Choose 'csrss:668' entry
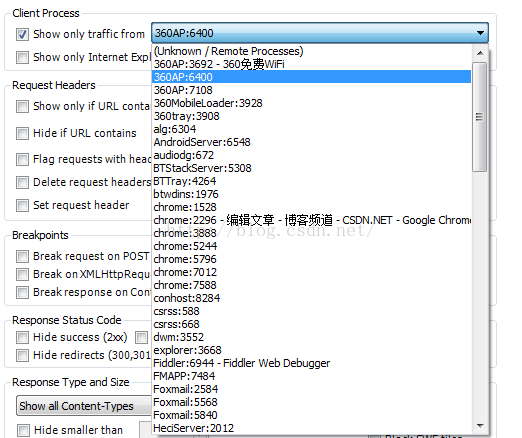Image resolution: width=522 pixels, height=438 pixels. pyautogui.click(x=312, y=324)
